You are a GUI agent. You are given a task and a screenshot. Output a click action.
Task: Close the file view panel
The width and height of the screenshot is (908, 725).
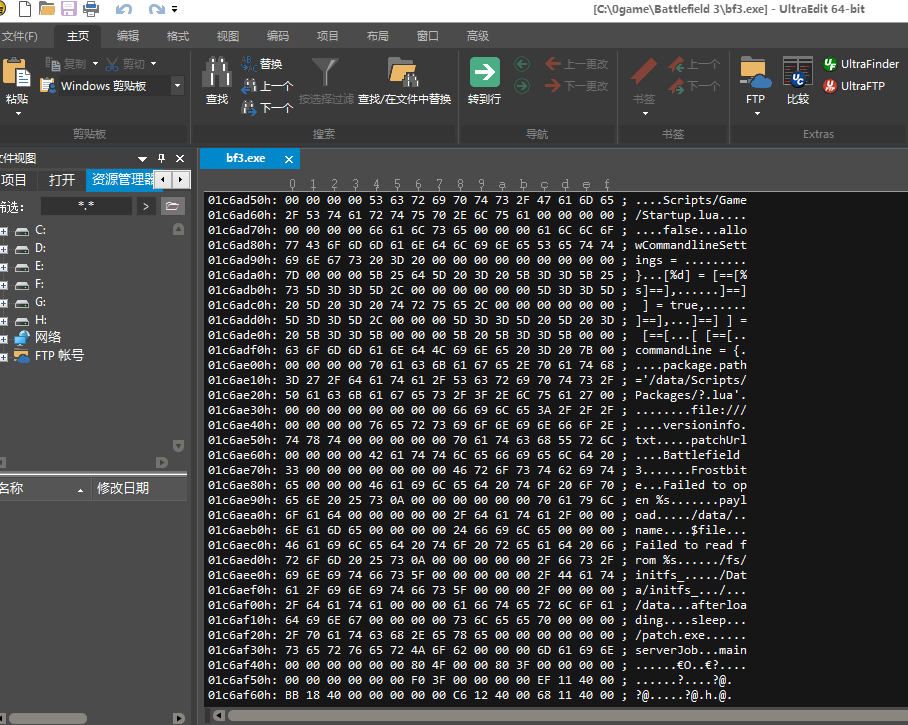click(180, 158)
